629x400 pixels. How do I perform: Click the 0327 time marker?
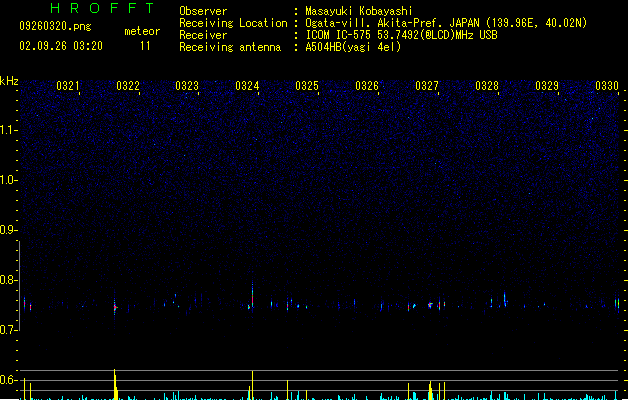(x=427, y=86)
